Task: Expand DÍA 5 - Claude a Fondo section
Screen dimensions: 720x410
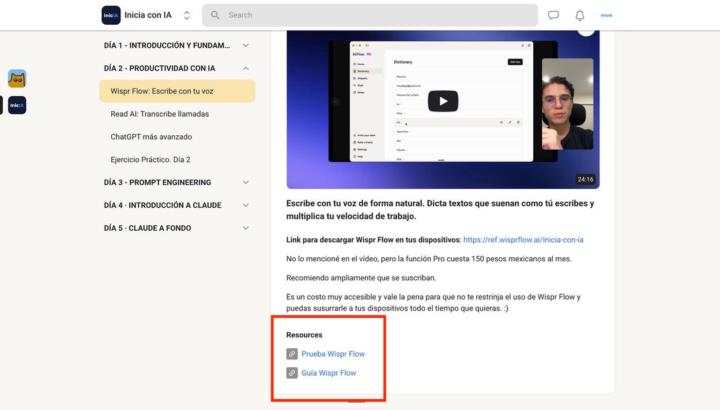Action: (246, 228)
